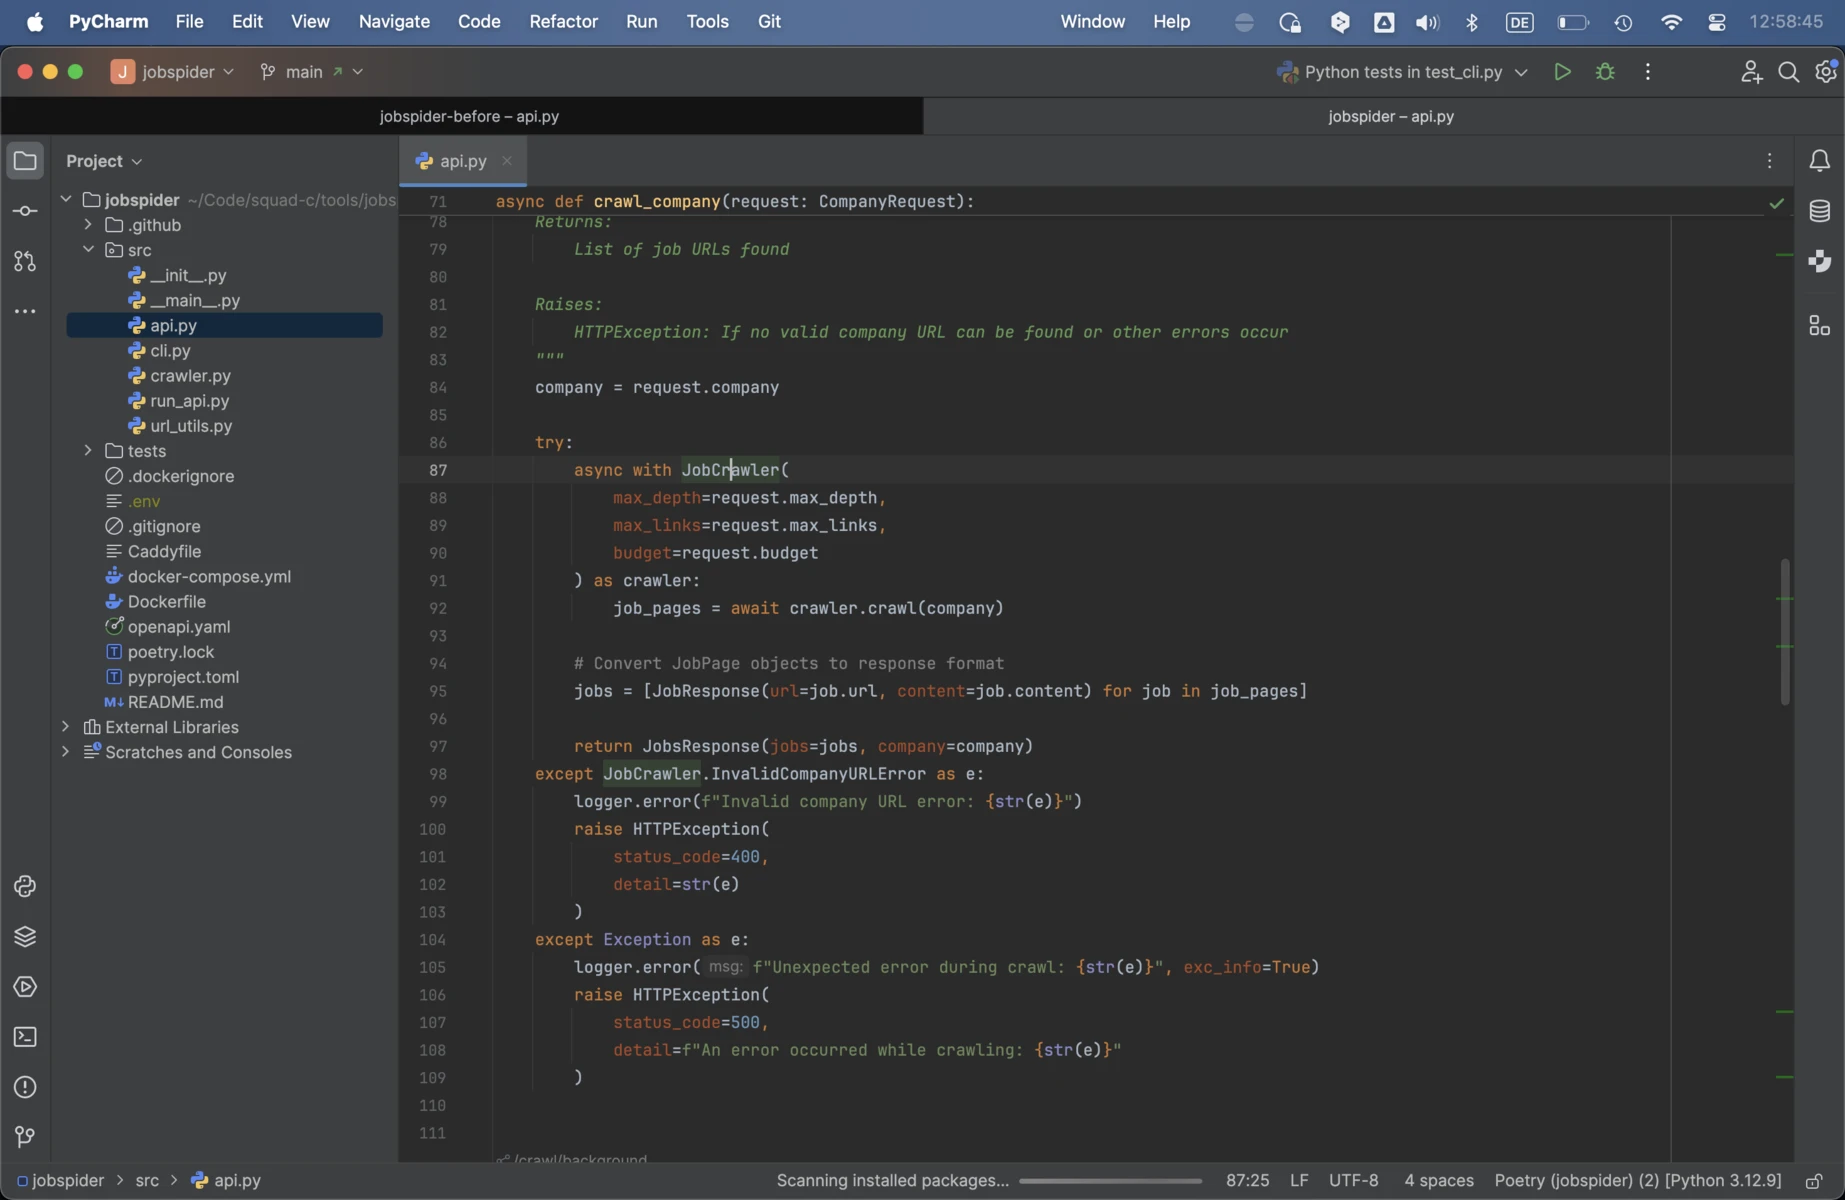
Task: Toggle read-only lock in status bar
Action: (x=1813, y=1181)
